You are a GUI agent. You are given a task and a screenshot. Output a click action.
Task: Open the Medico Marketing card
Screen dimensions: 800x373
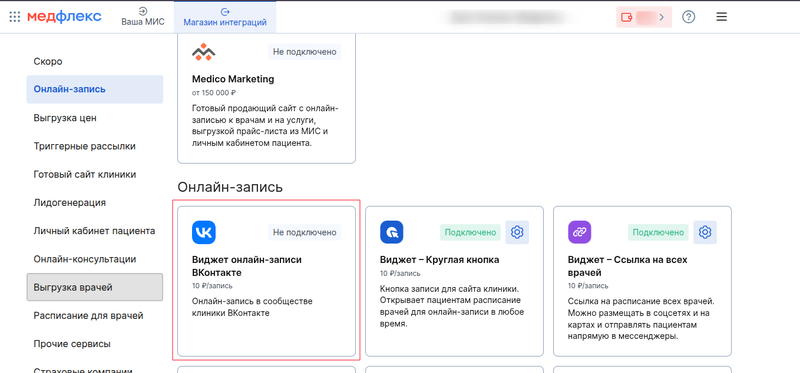266,99
